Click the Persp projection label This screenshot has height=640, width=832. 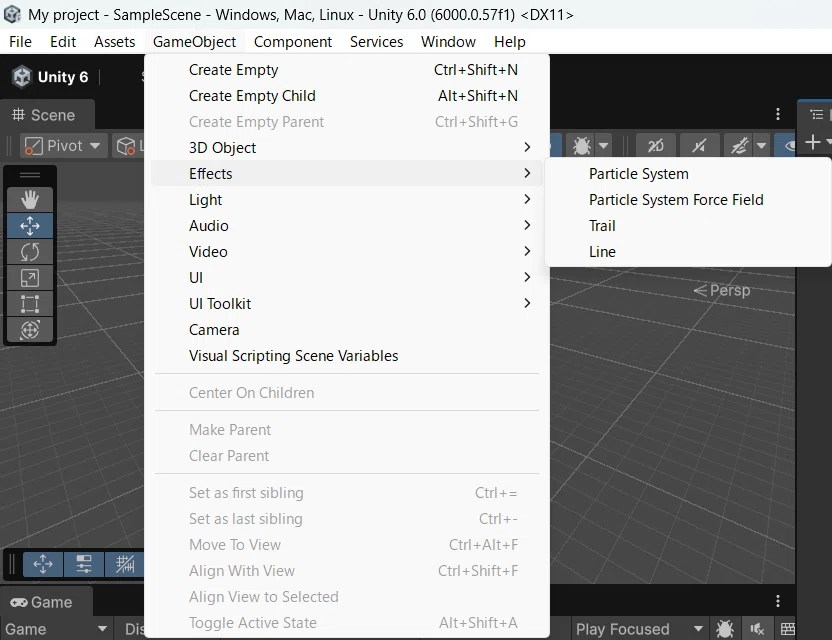point(722,290)
